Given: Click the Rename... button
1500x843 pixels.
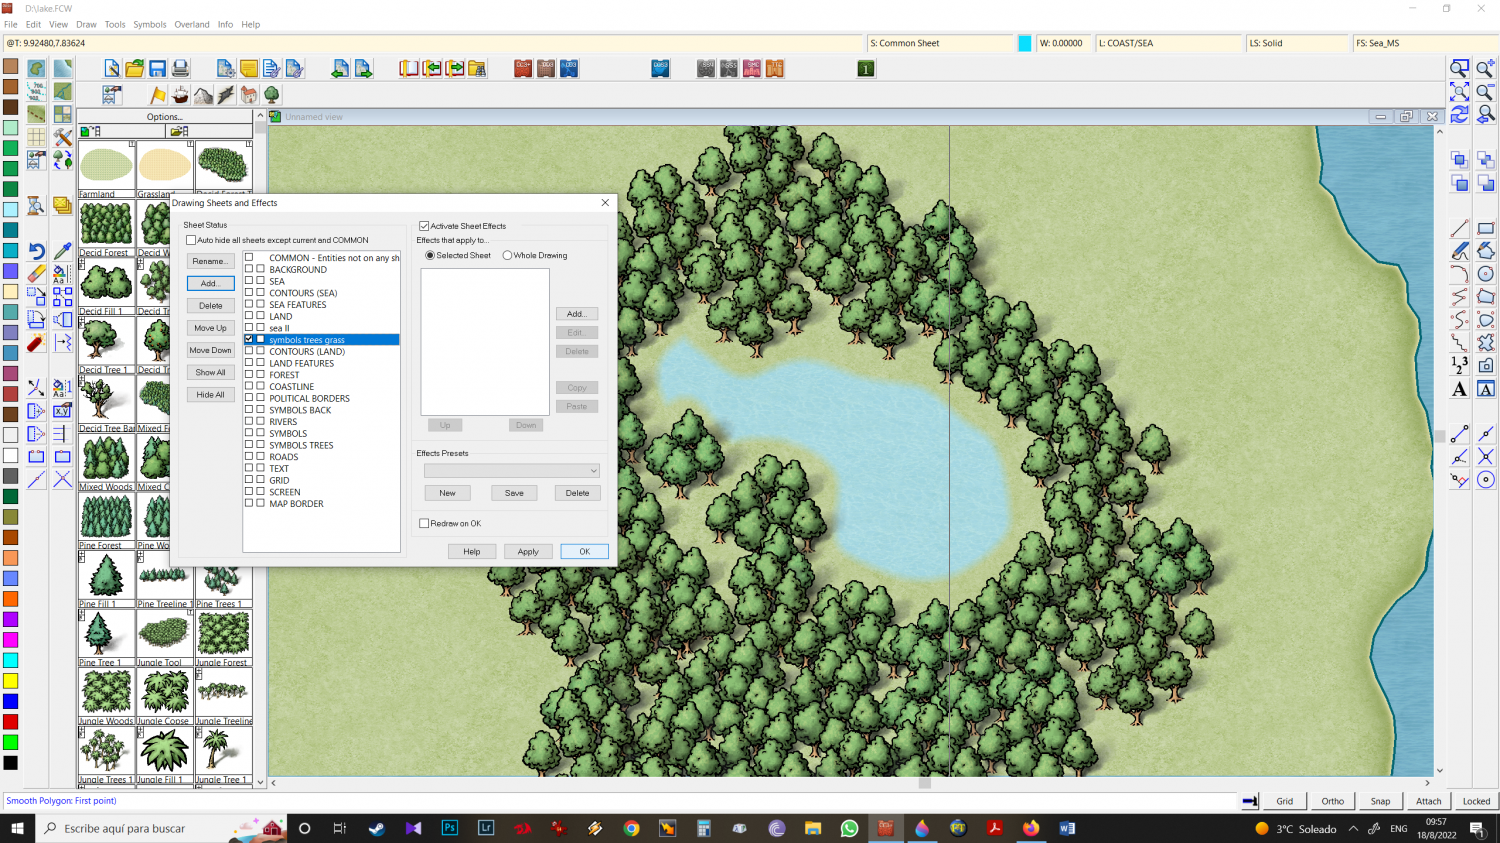Looking at the screenshot, I should [210, 261].
